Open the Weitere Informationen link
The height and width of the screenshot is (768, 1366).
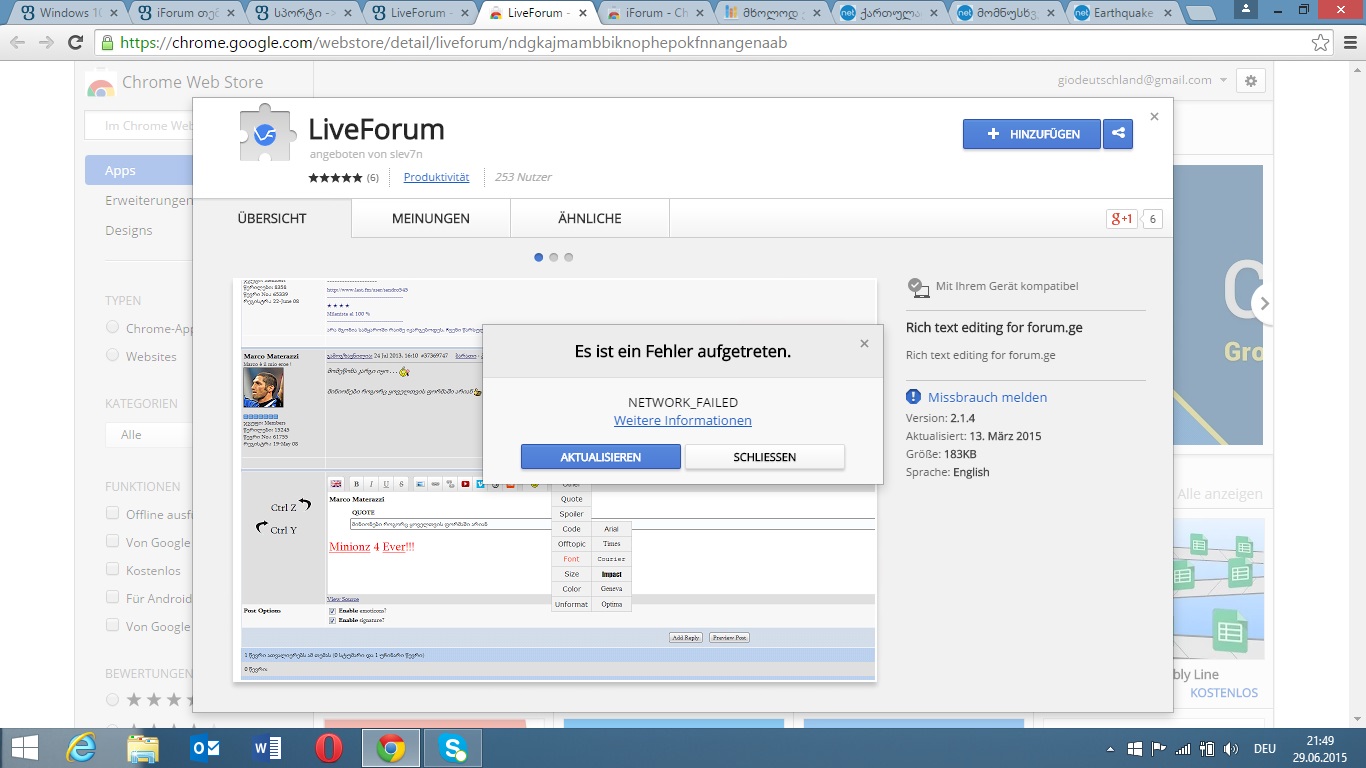[683, 421]
